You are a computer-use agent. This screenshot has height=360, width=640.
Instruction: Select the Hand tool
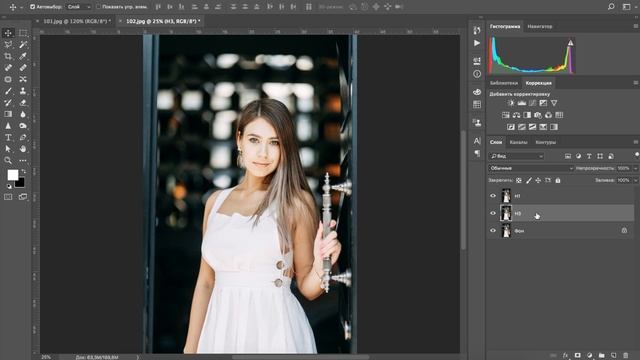coord(23,149)
